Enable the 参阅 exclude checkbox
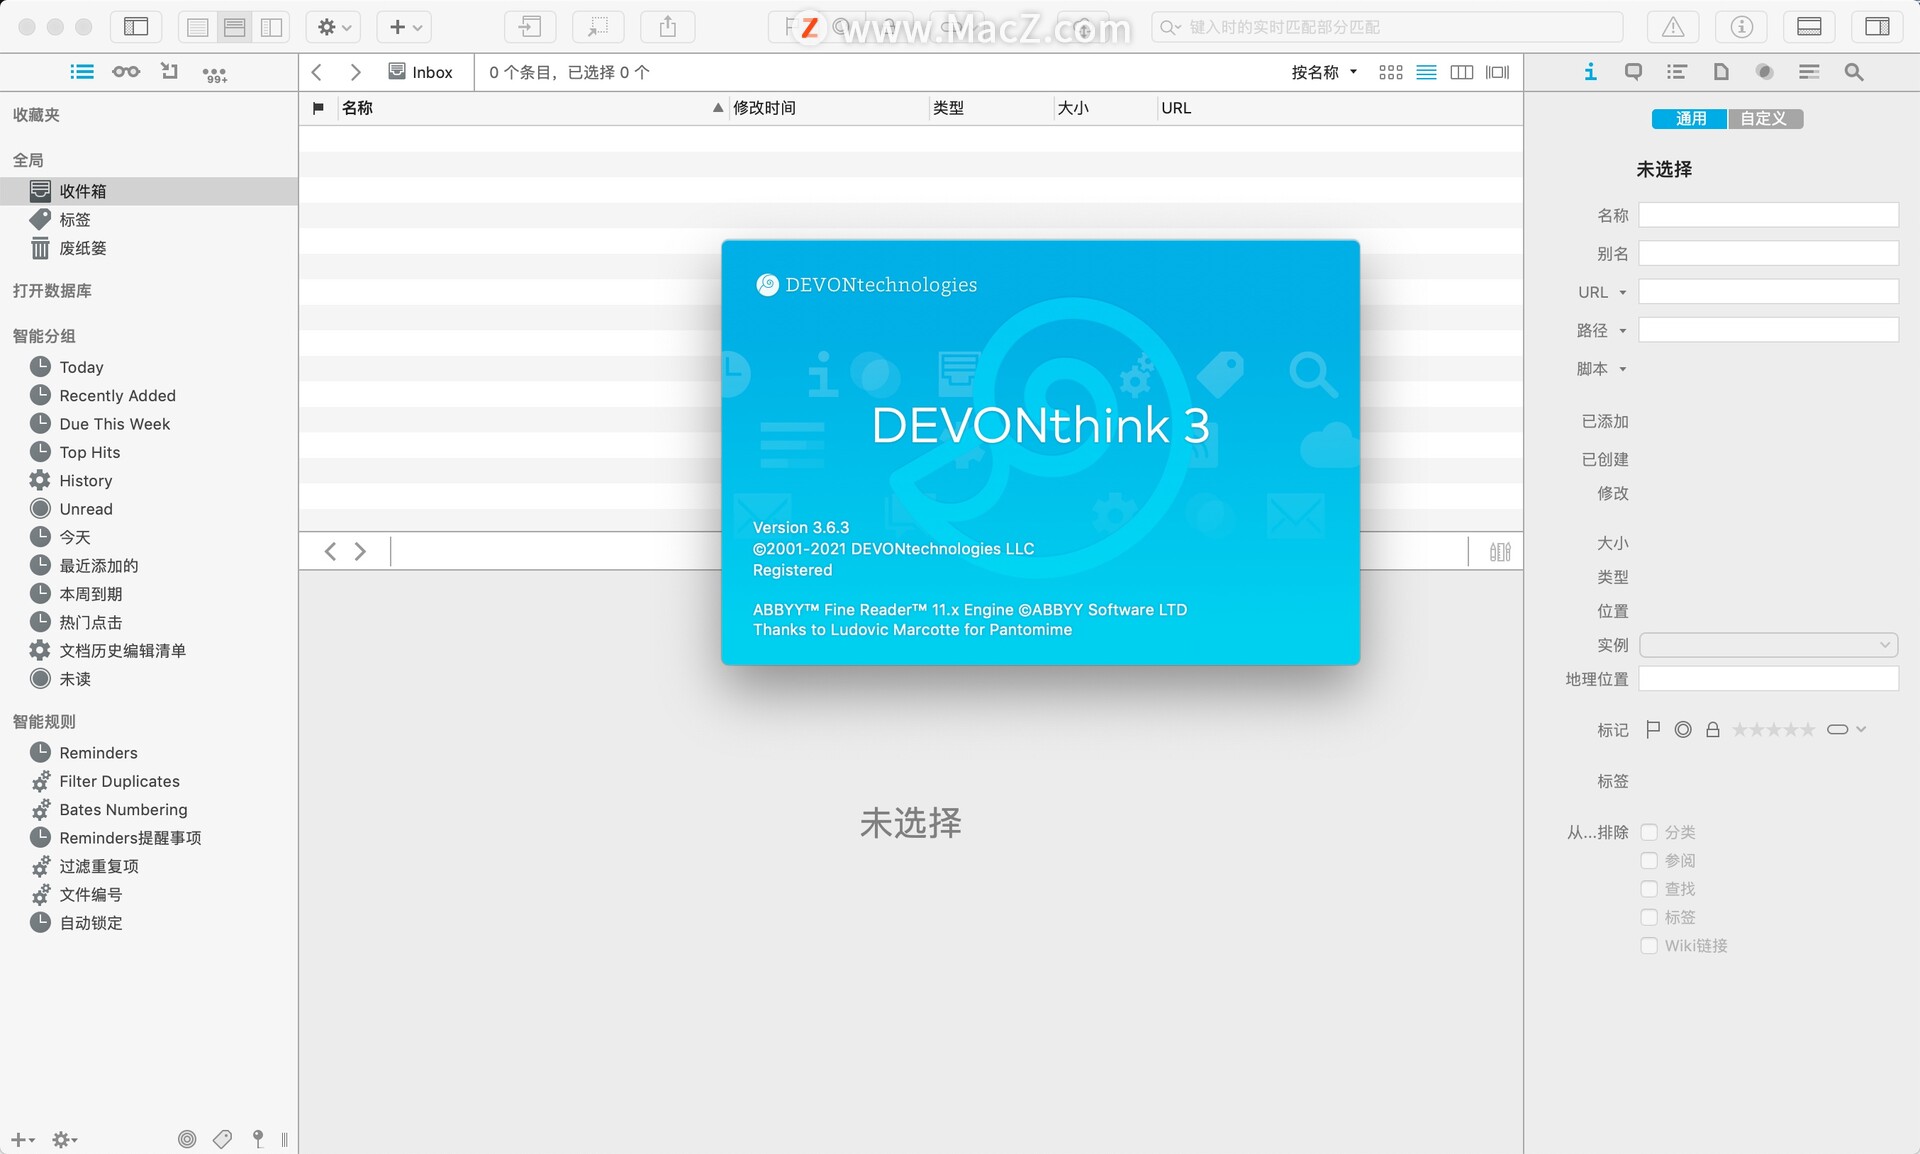Image resolution: width=1920 pixels, height=1154 pixels. point(1649,860)
